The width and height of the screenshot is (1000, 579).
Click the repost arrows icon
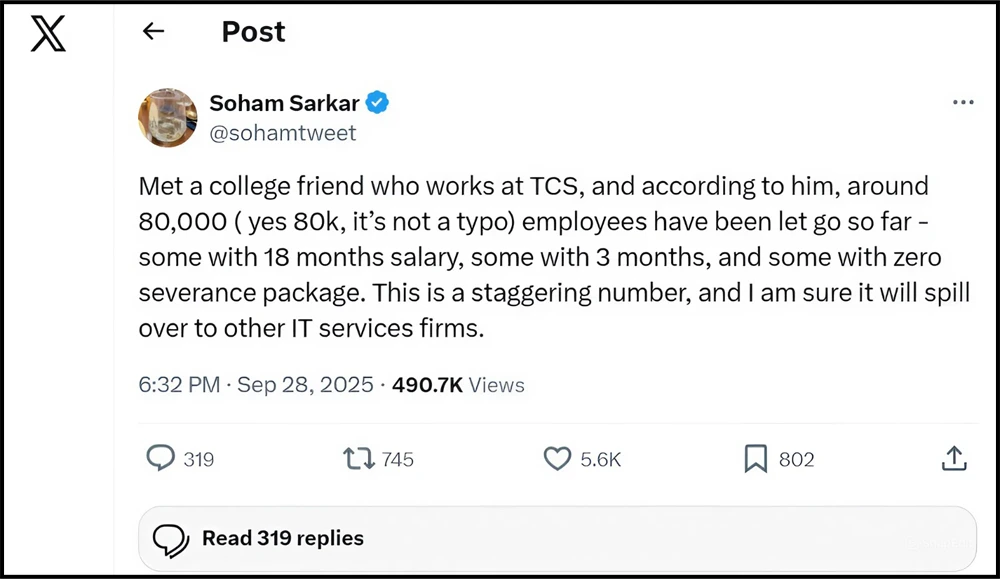pos(358,459)
